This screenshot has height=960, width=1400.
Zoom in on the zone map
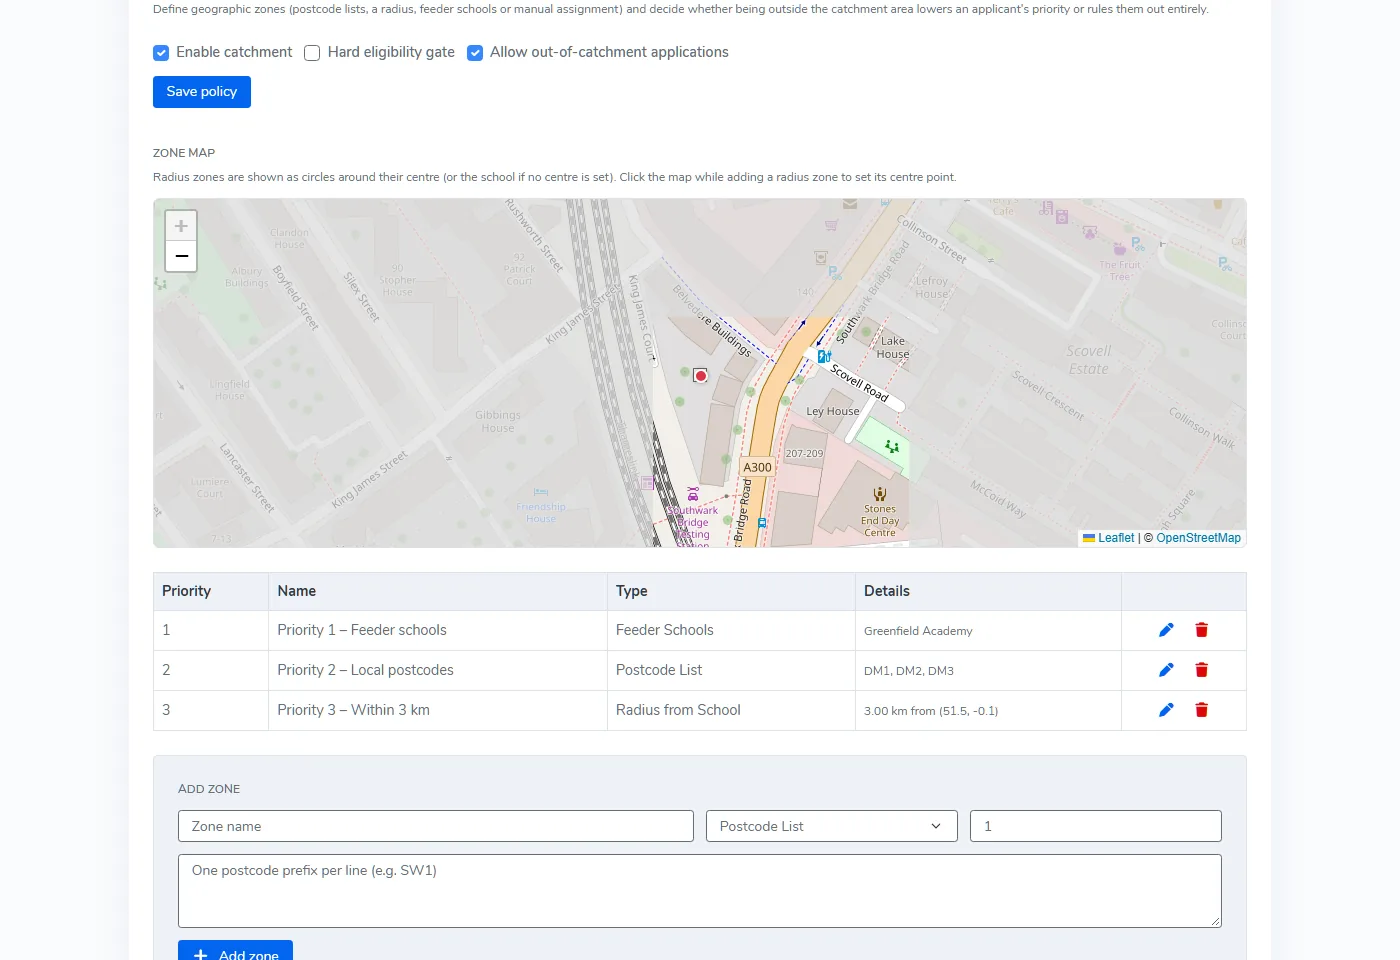click(x=181, y=226)
